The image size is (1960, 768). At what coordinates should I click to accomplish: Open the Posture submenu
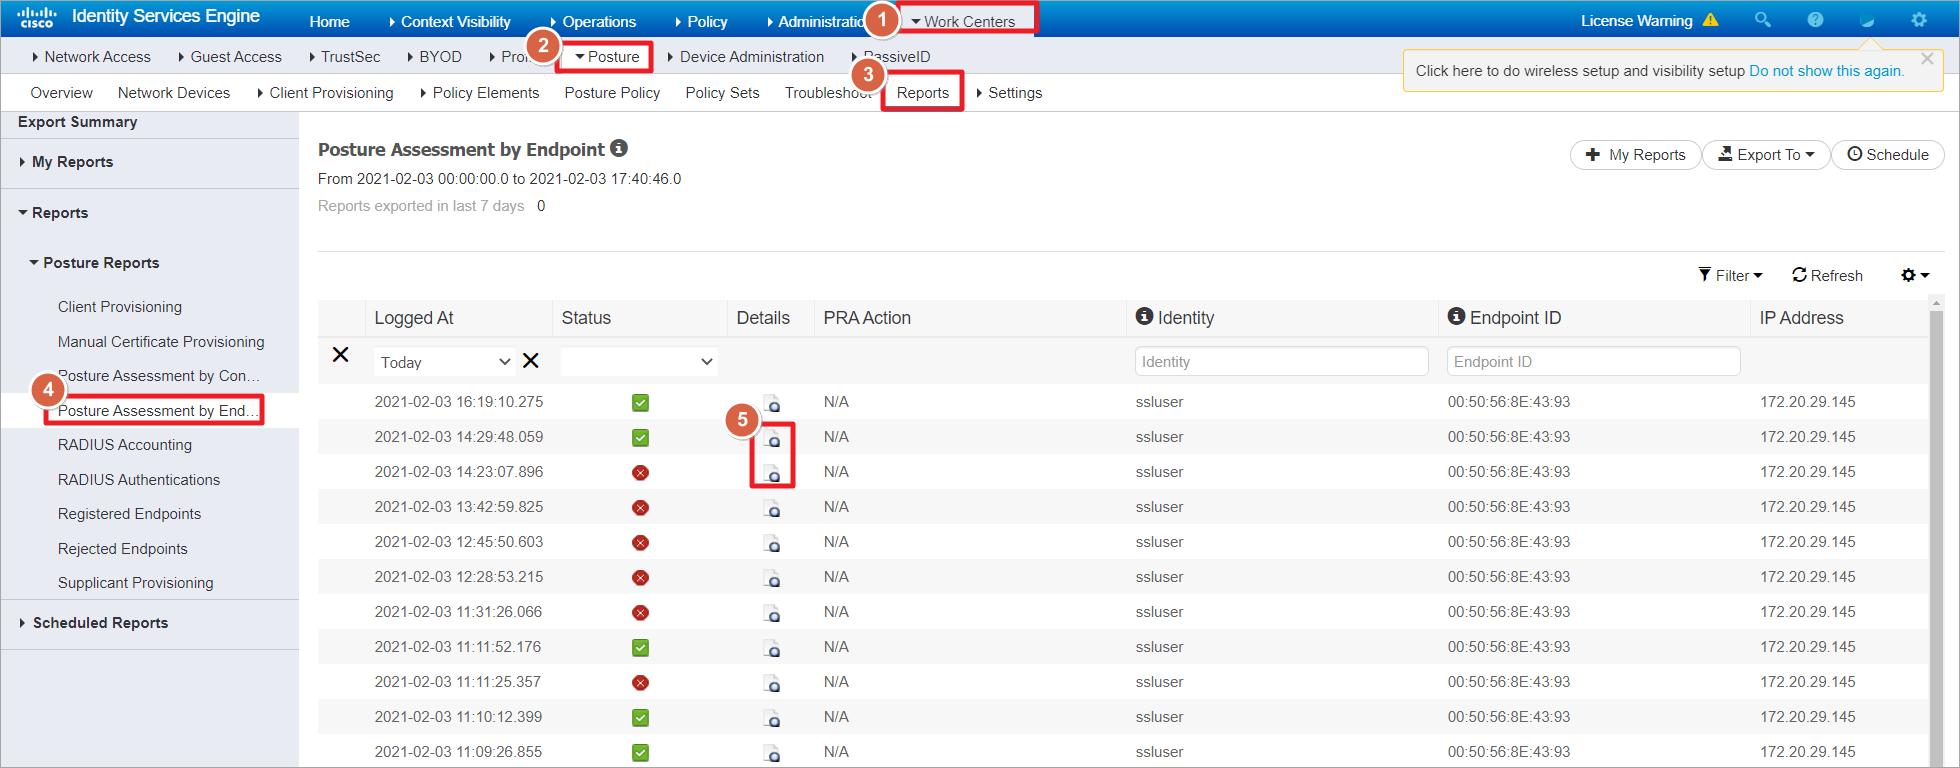pos(607,57)
